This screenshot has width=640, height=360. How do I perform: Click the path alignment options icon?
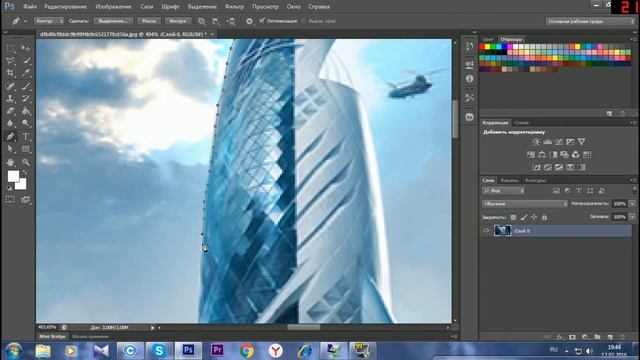point(216,21)
